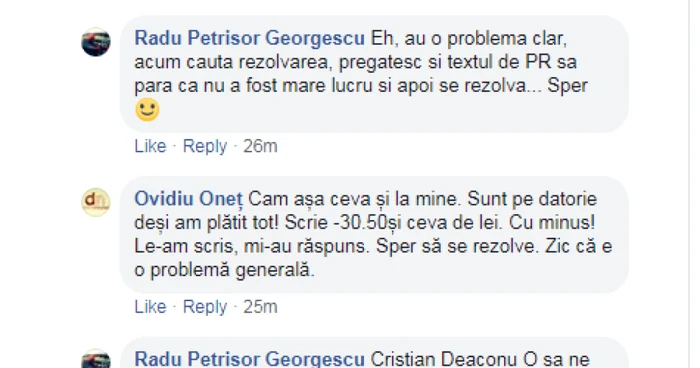Reply to Ovidiu Oneț's comment
Screen dimensions: 700x368
205,307
